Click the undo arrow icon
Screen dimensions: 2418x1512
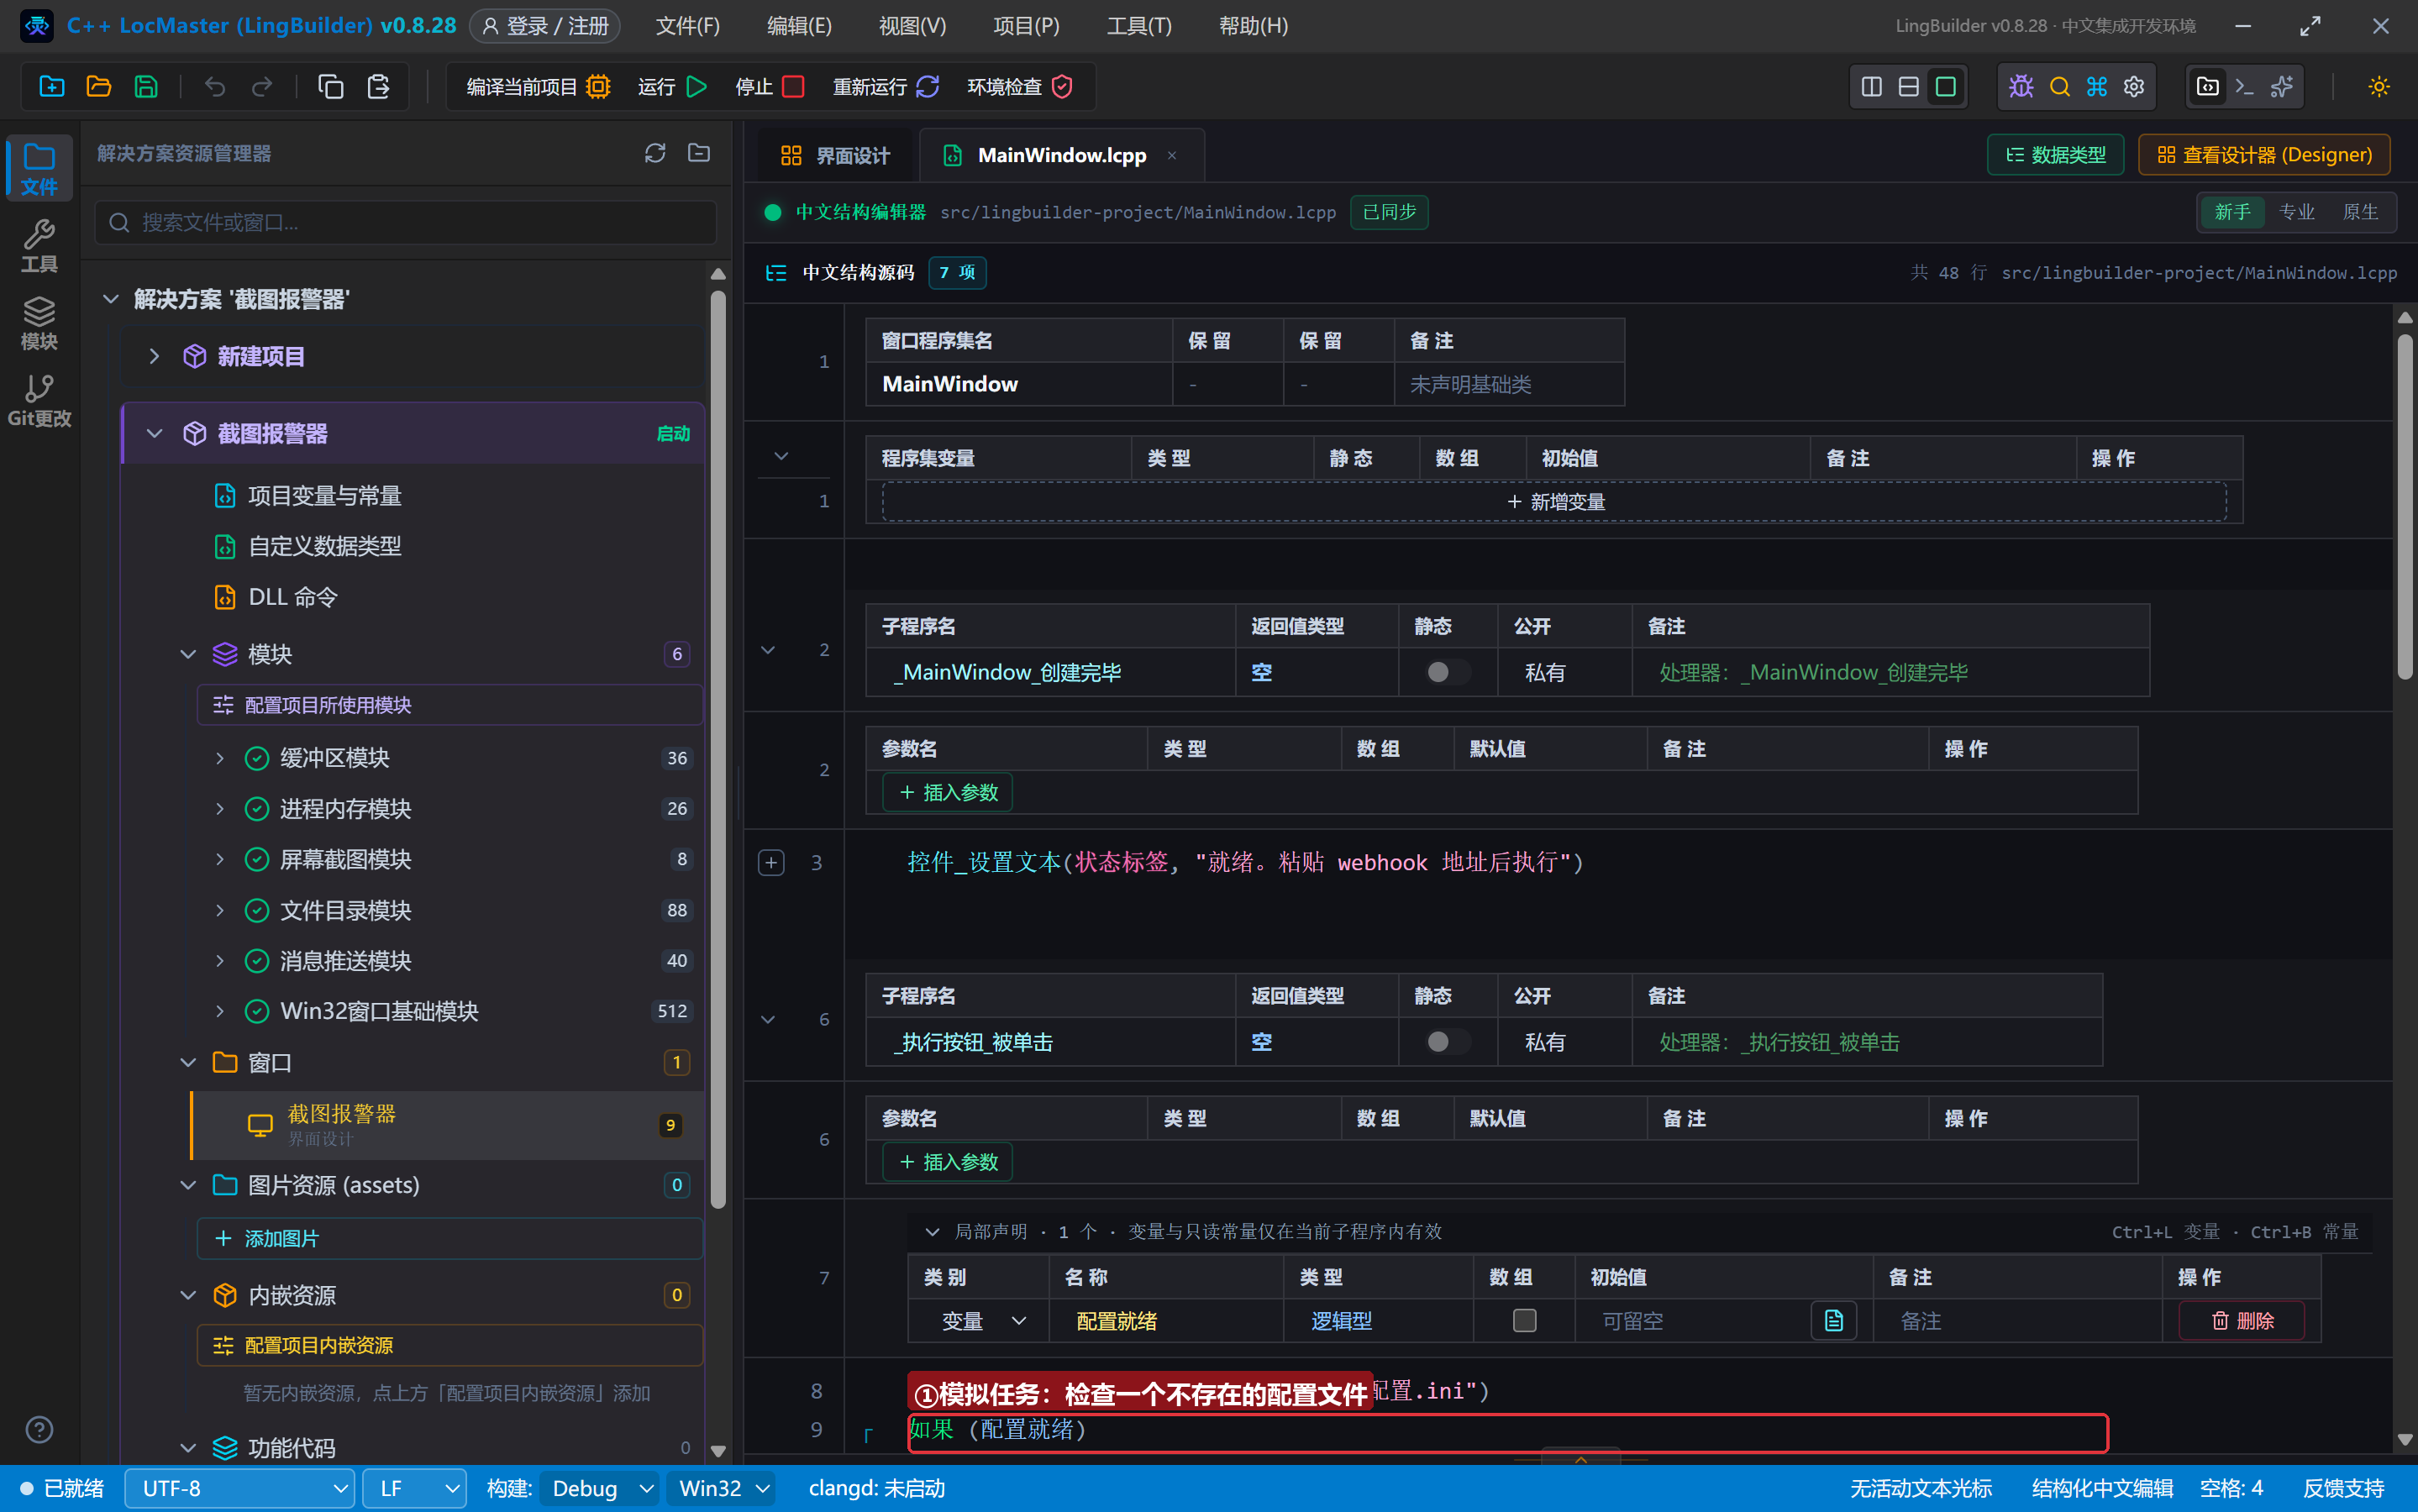(215, 87)
